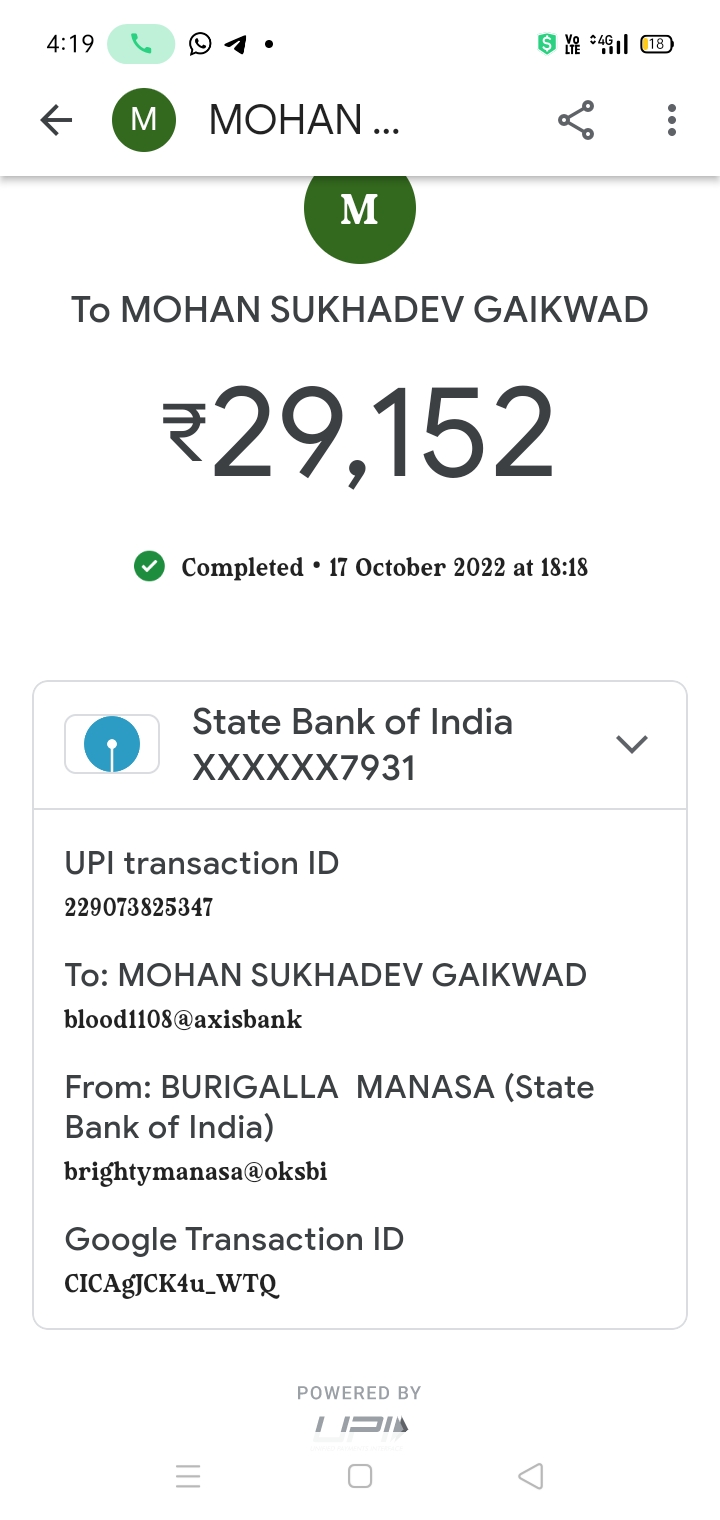
Task: Open Android recent apps menu button
Action: pos(188,1476)
